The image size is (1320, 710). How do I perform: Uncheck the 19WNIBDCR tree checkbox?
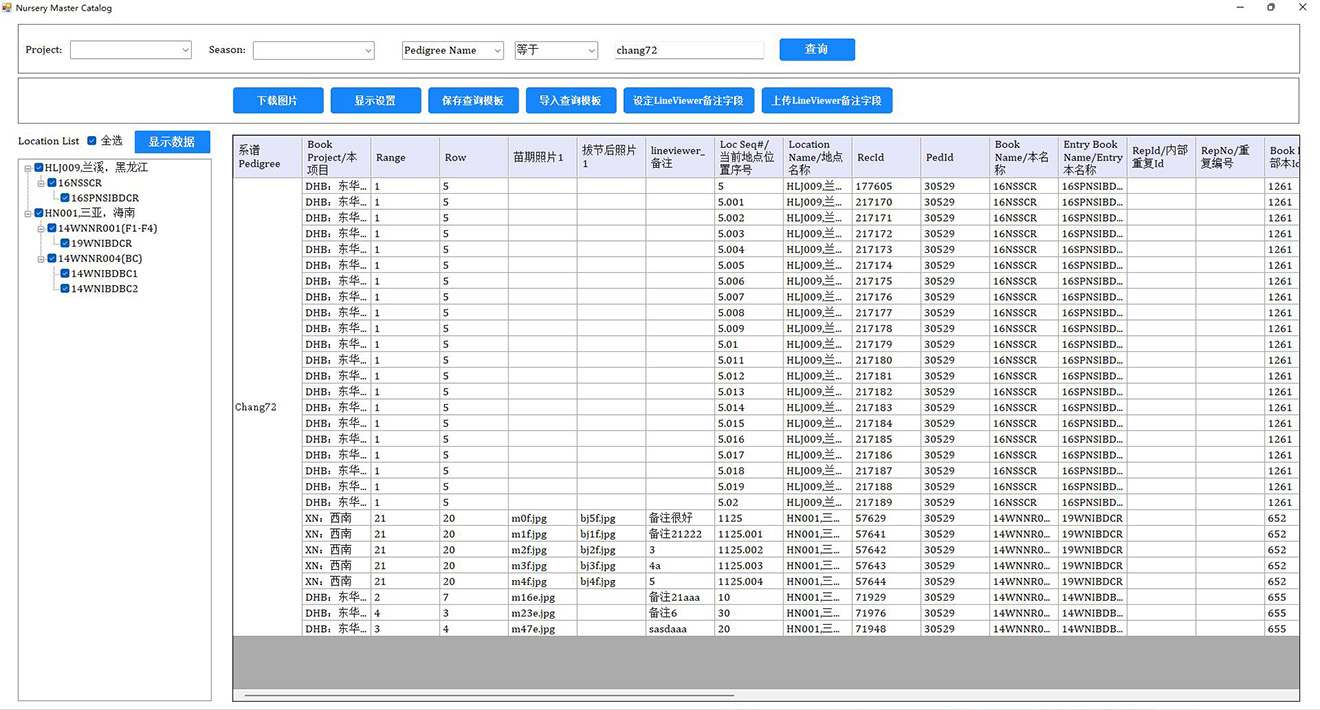[65, 243]
